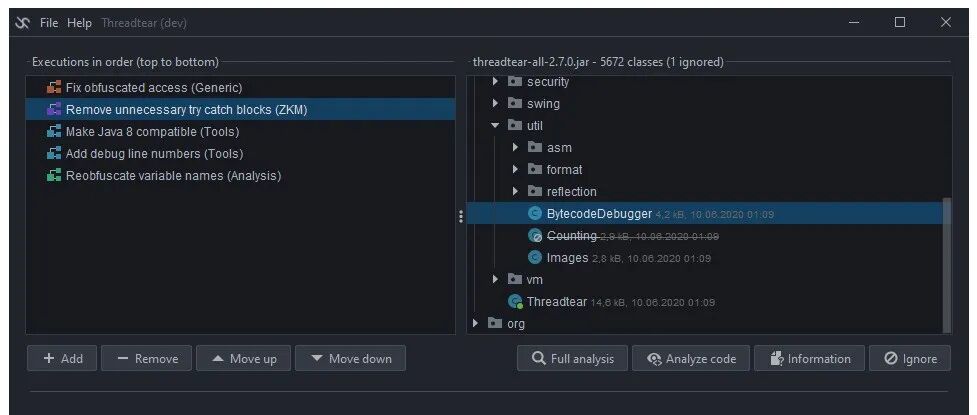
Task: Click the Threadtear logo icon
Action: point(22,23)
